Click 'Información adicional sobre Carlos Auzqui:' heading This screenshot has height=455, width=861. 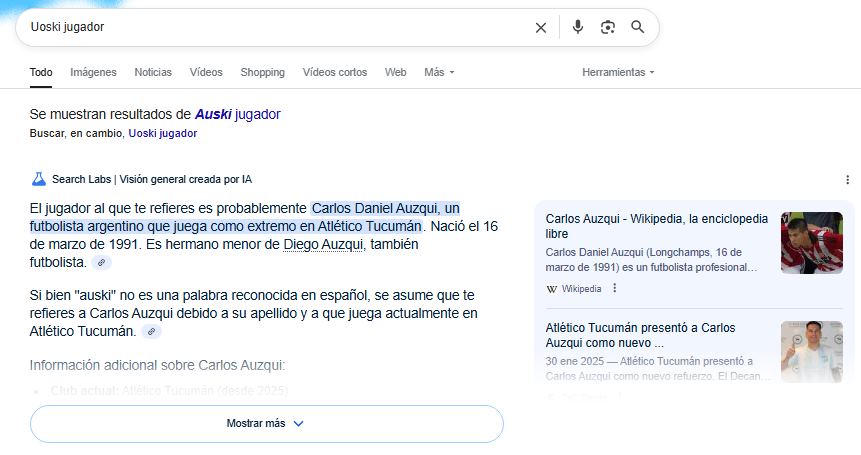[x=158, y=366]
